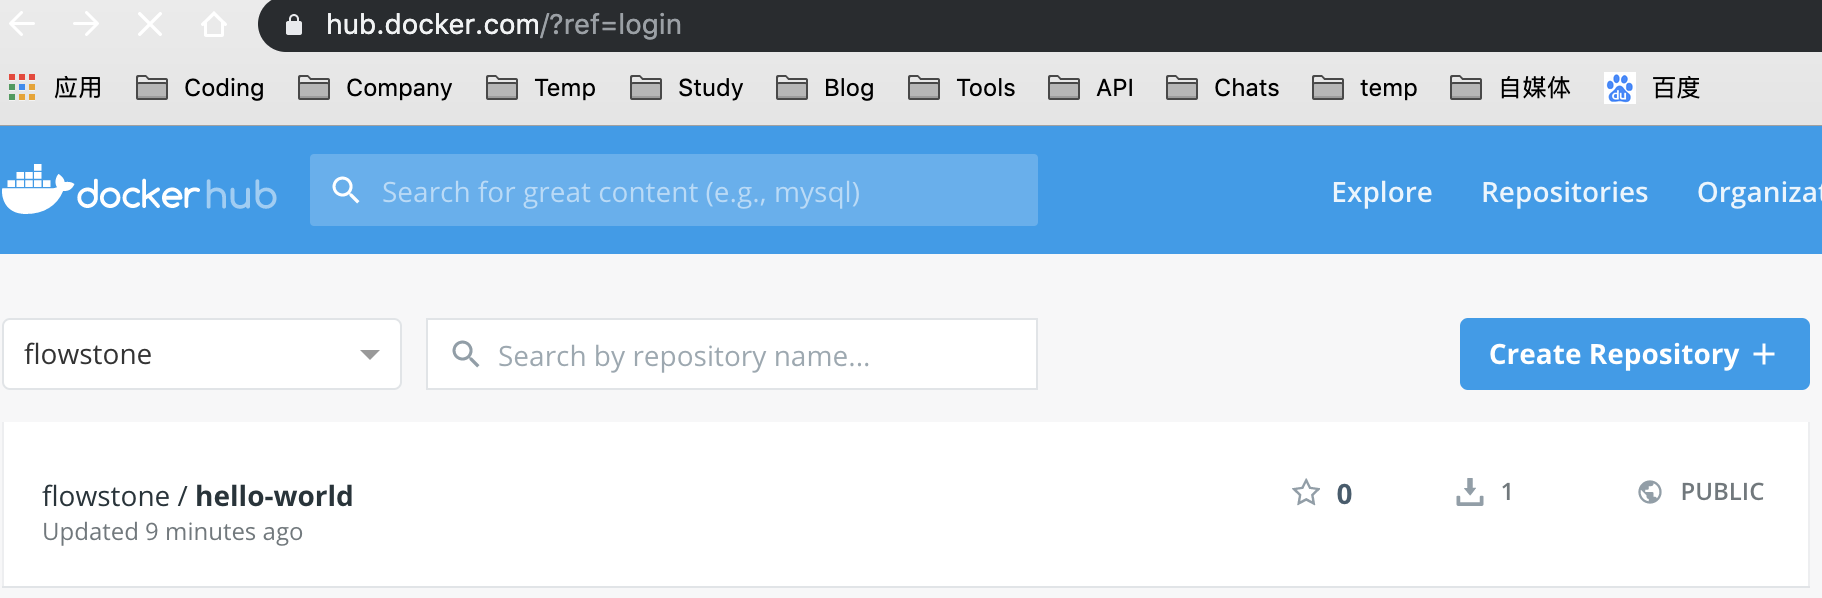Focus the Search by repository name field
This screenshot has height=598, width=1822.
732,354
